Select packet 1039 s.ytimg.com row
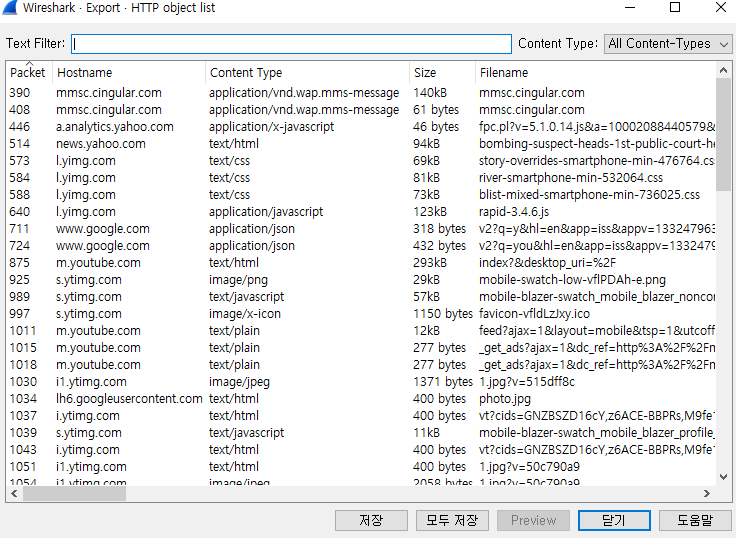 pos(361,433)
